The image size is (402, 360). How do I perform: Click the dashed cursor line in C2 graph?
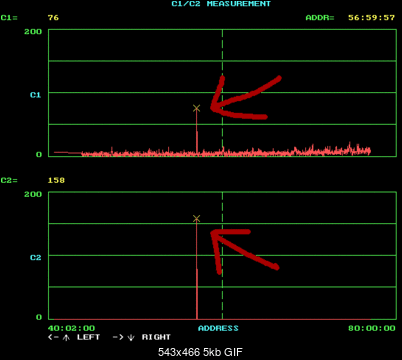[222, 255]
